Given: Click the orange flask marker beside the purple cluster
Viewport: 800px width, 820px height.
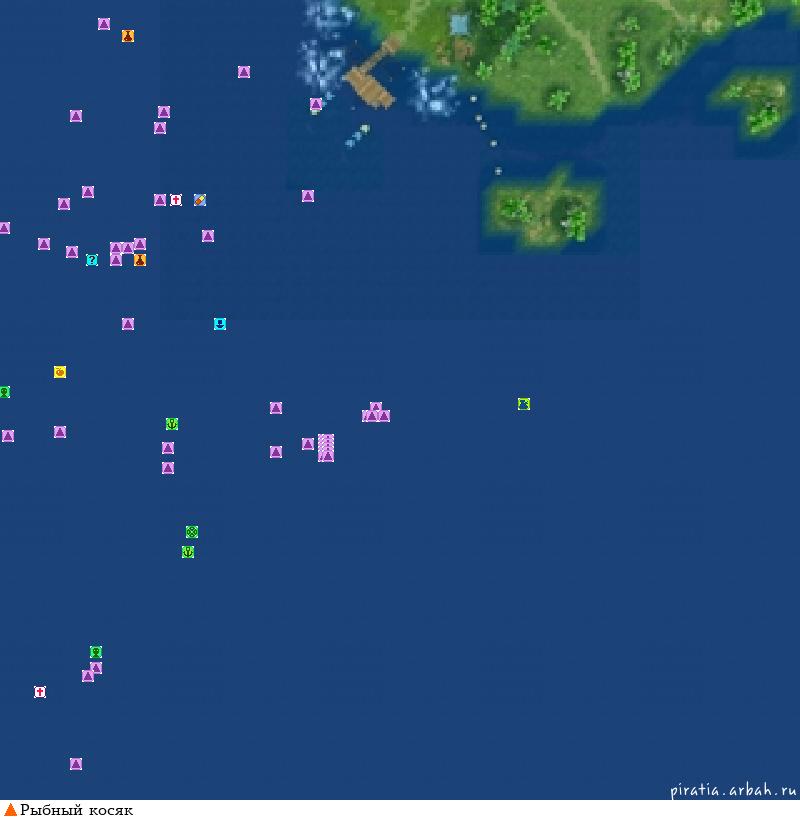Looking at the screenshot, I should (x=140, y=260).
